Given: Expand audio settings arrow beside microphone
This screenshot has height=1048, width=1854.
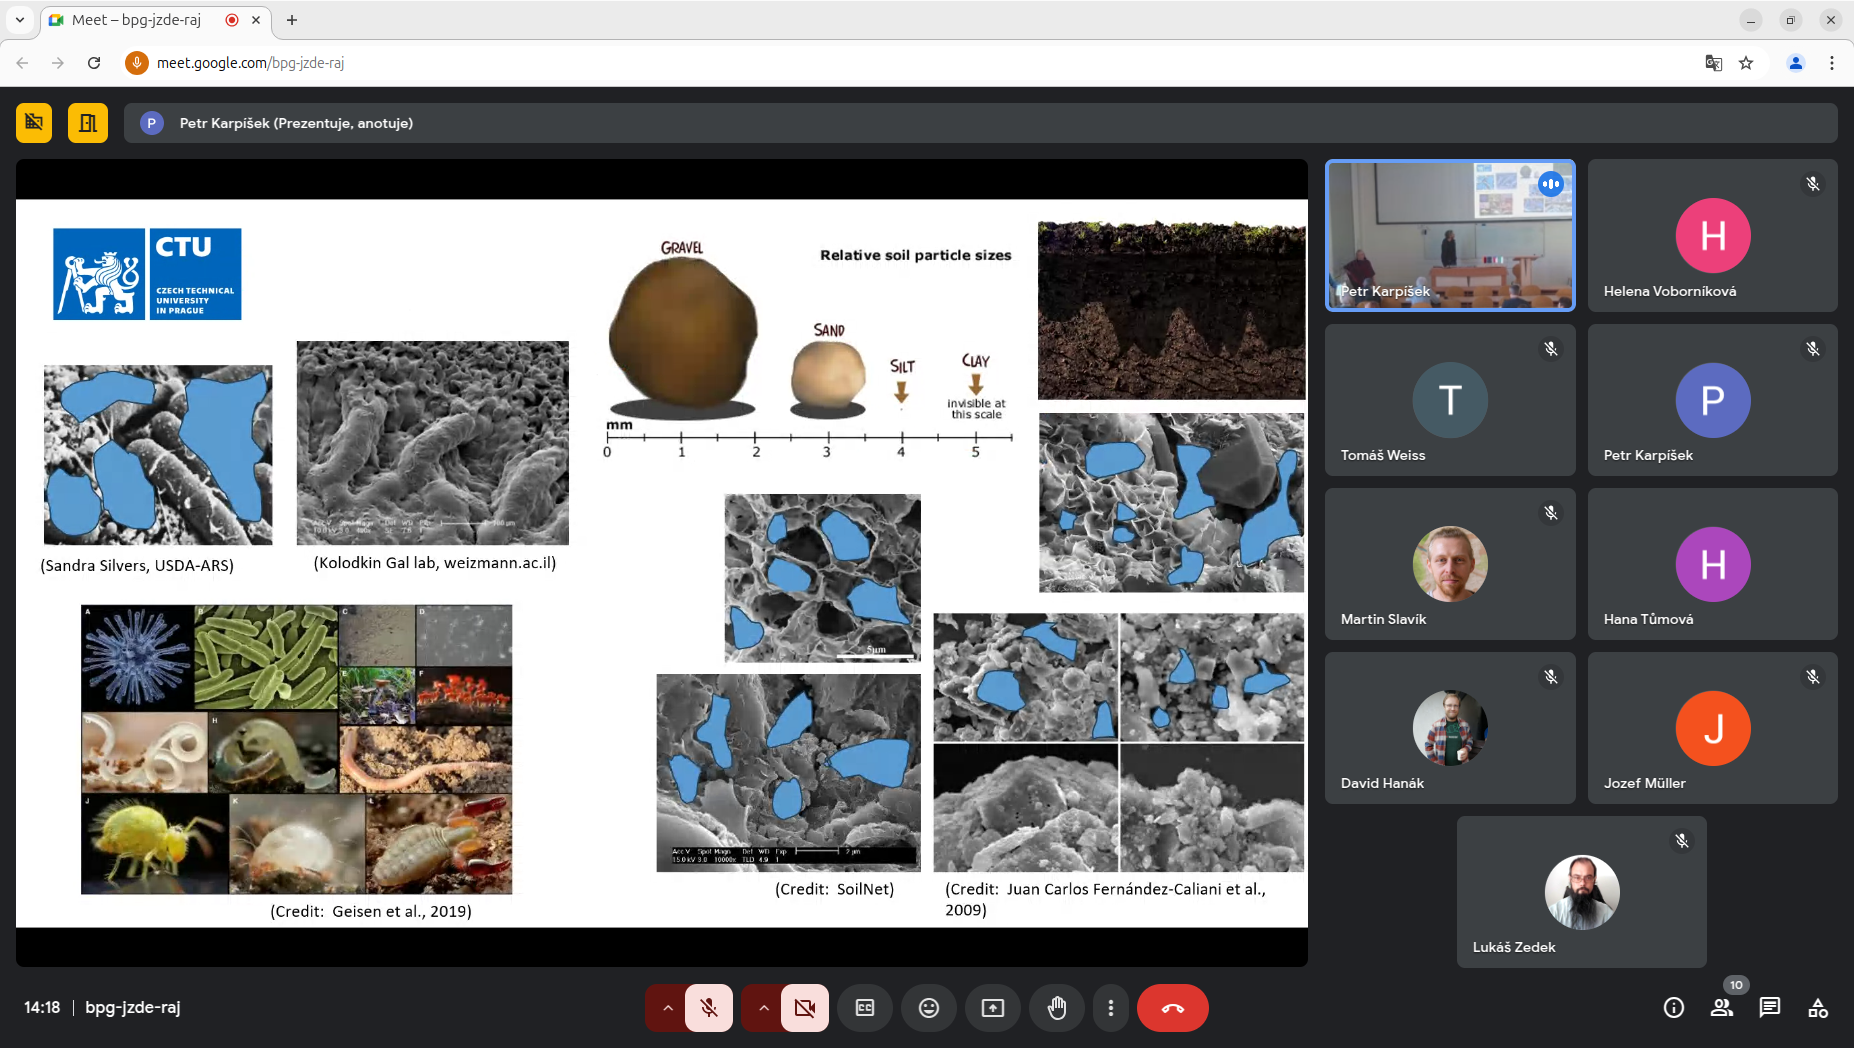Looking at the screenshot, I should (x=667, y=1008).
